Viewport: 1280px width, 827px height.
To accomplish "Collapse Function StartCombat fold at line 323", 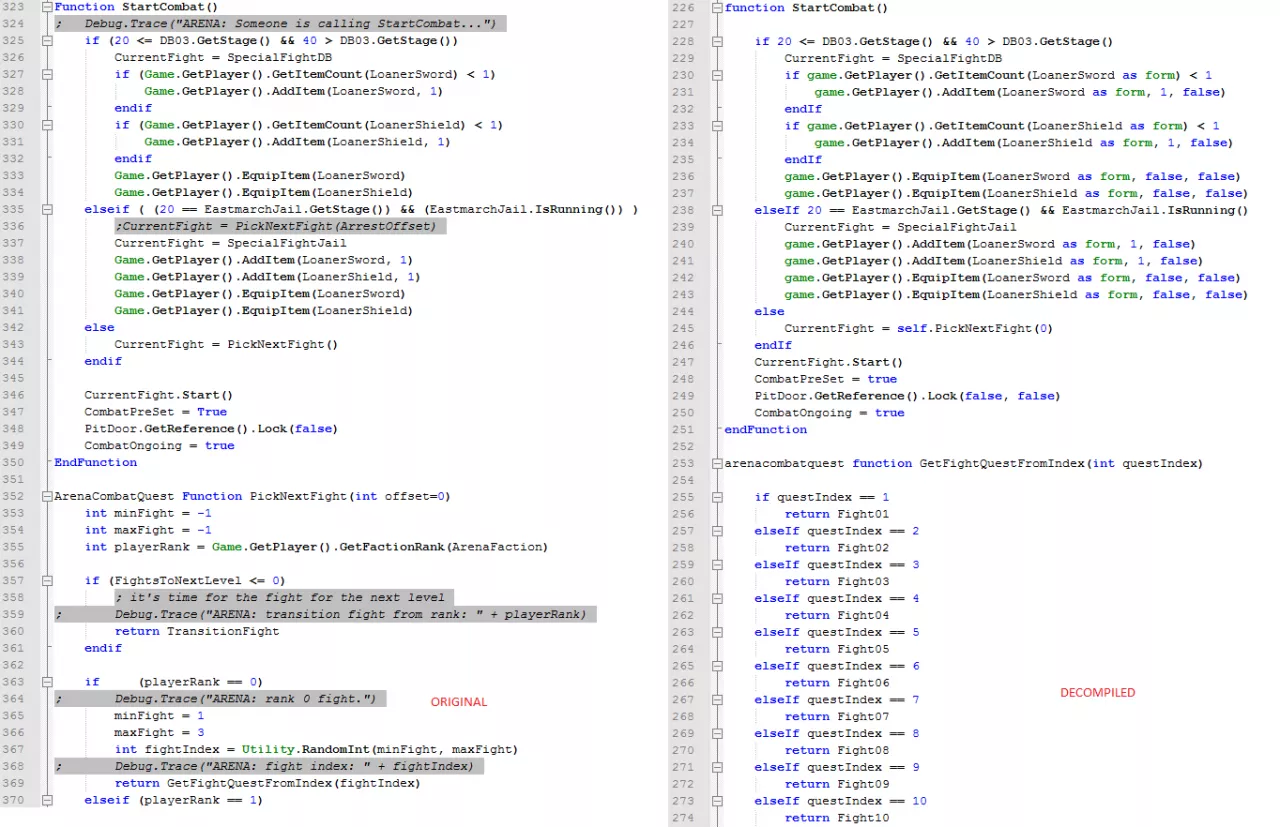I will click(46, 7).
